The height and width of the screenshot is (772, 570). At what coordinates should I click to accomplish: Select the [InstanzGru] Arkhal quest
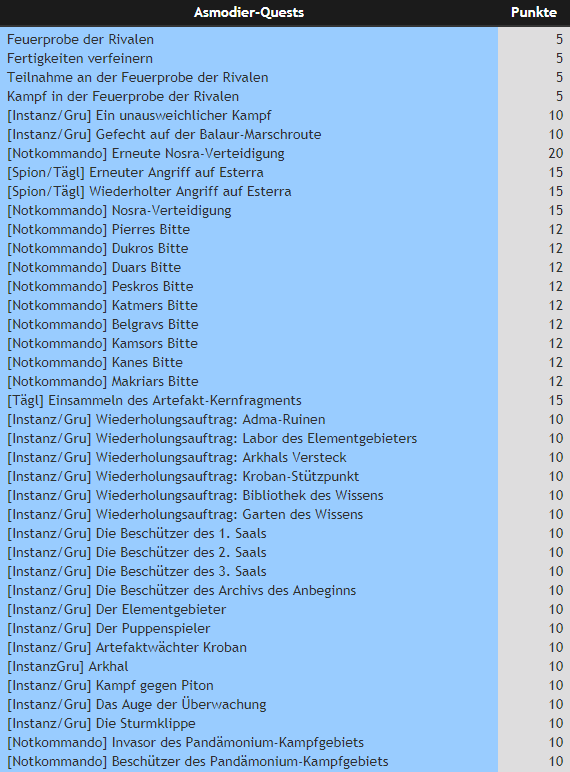coord(67,667)
